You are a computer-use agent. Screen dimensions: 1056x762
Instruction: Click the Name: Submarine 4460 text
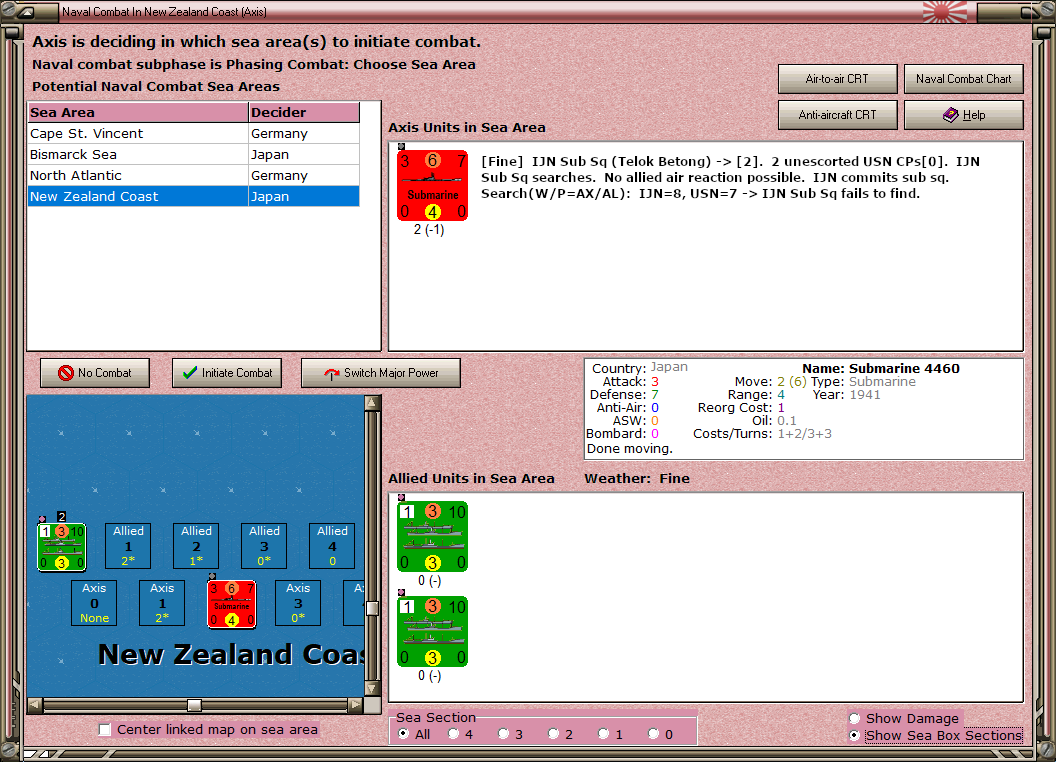(x=880, y=369)
